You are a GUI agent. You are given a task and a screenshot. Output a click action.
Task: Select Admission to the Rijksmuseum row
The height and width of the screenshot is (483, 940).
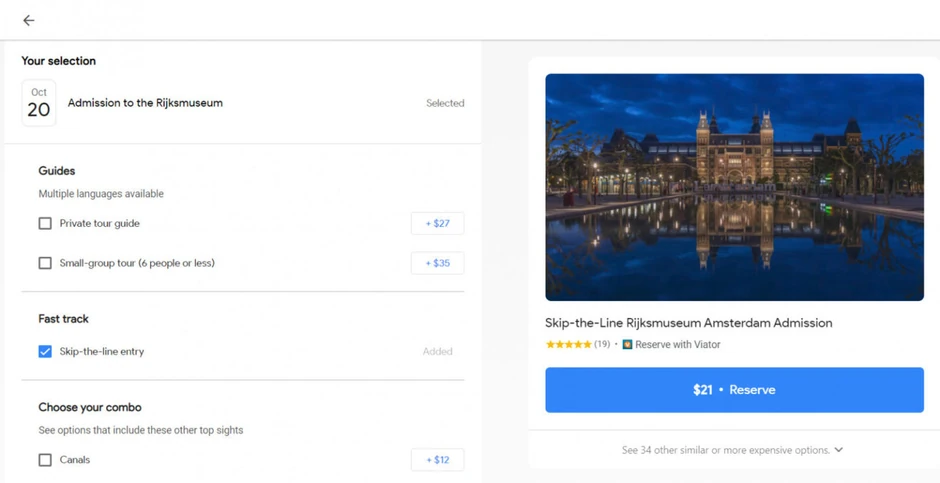click(145, 103)
